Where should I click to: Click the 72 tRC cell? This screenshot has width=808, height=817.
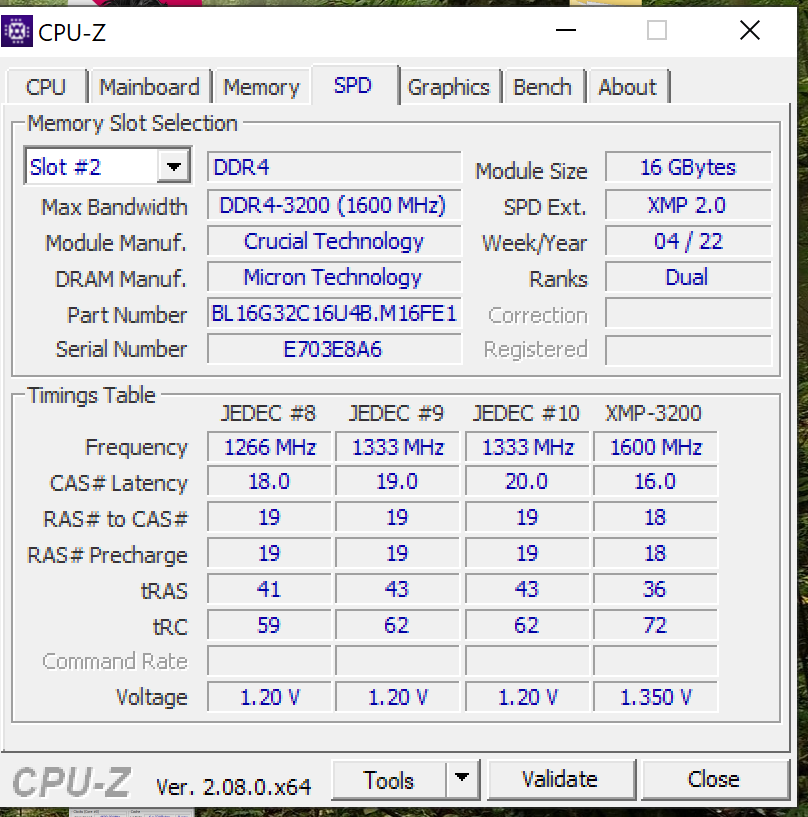655,625
